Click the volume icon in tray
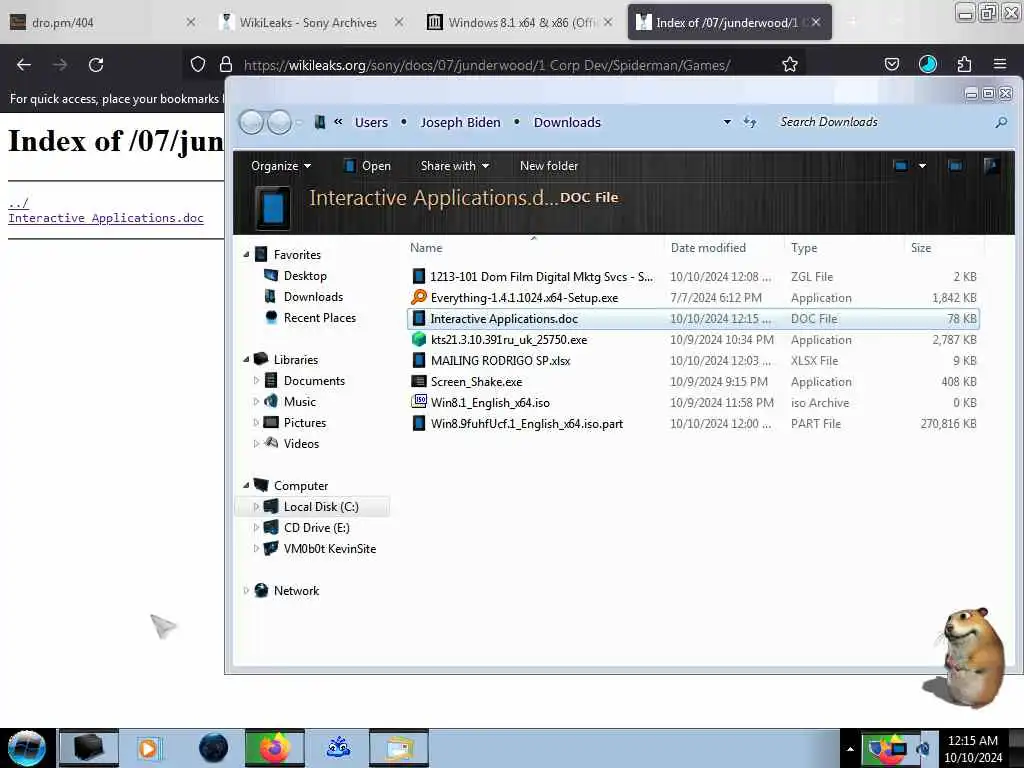1024x768 pixels. point(924,749)
